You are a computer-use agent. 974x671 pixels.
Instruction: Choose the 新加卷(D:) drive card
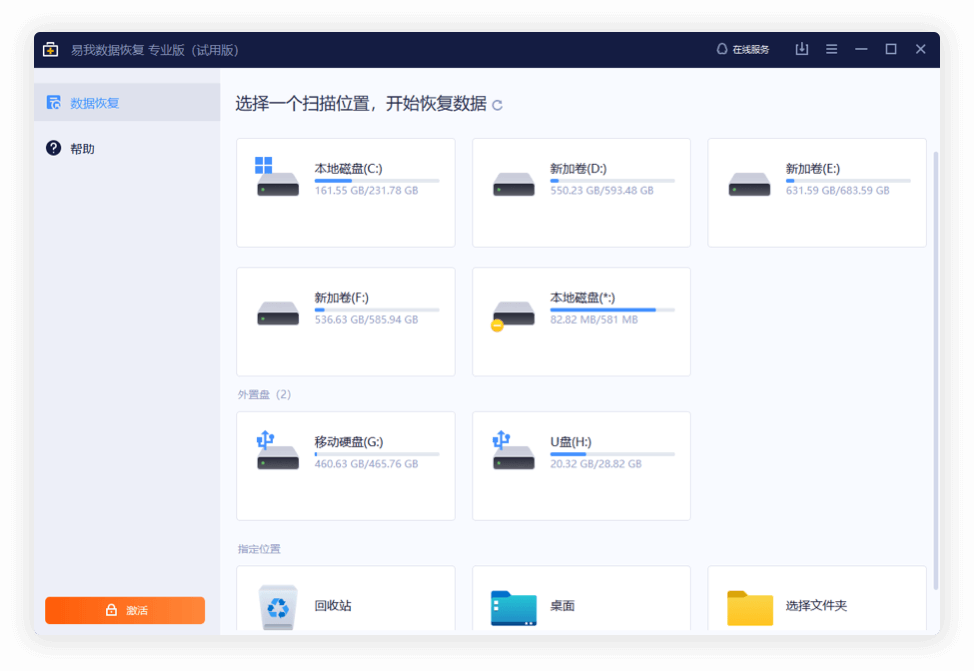coord(581,193)
